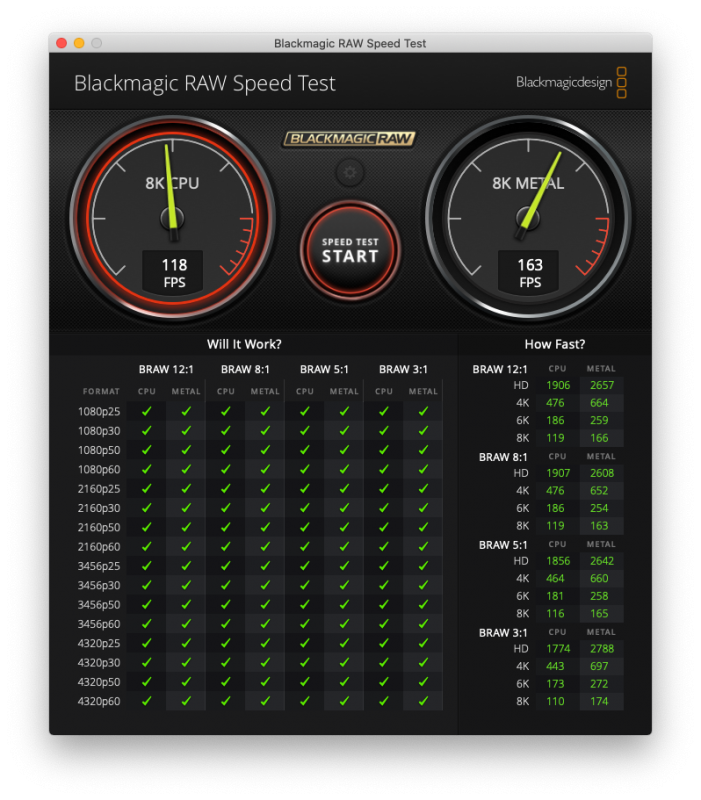Select BRAW 8:1 HD METAL value 2608
The image size is (701, 800).
tap(602, 473)
